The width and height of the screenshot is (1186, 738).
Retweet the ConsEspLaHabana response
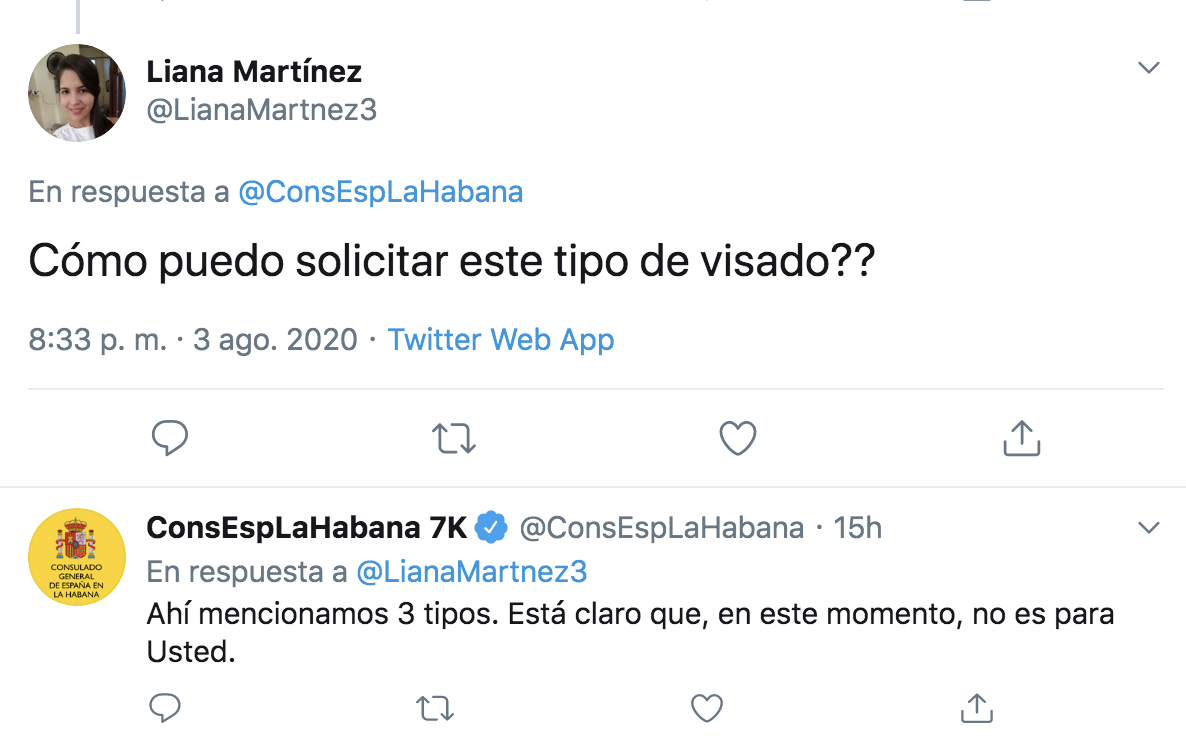pos(434,708)
